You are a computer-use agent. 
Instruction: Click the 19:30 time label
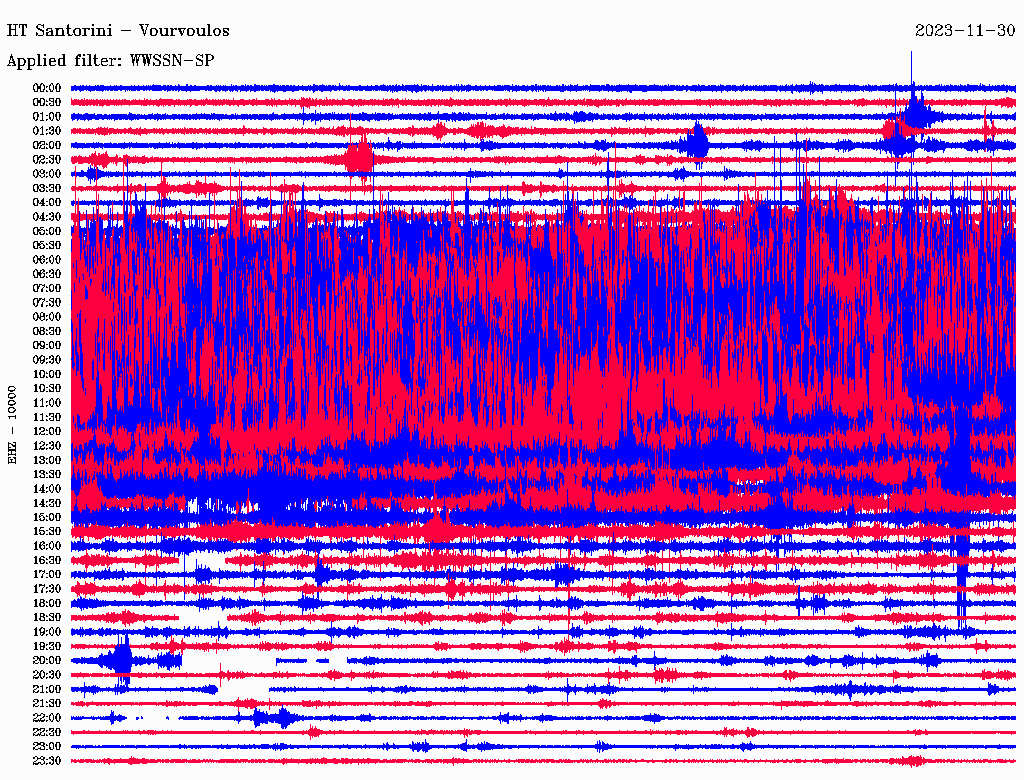point(47,646)
